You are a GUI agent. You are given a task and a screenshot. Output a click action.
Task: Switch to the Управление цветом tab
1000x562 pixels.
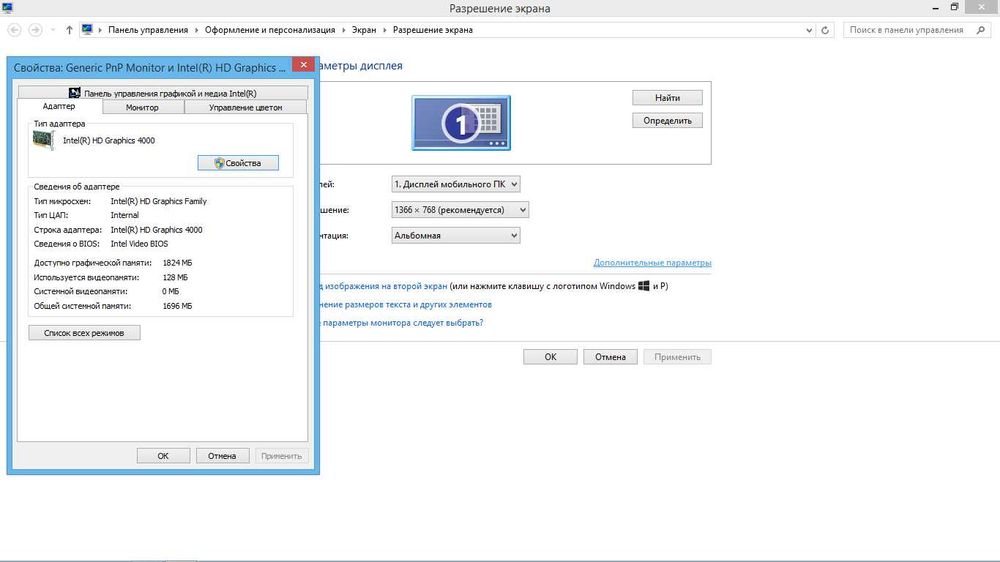pyautogui.click(x=246, y=107)
